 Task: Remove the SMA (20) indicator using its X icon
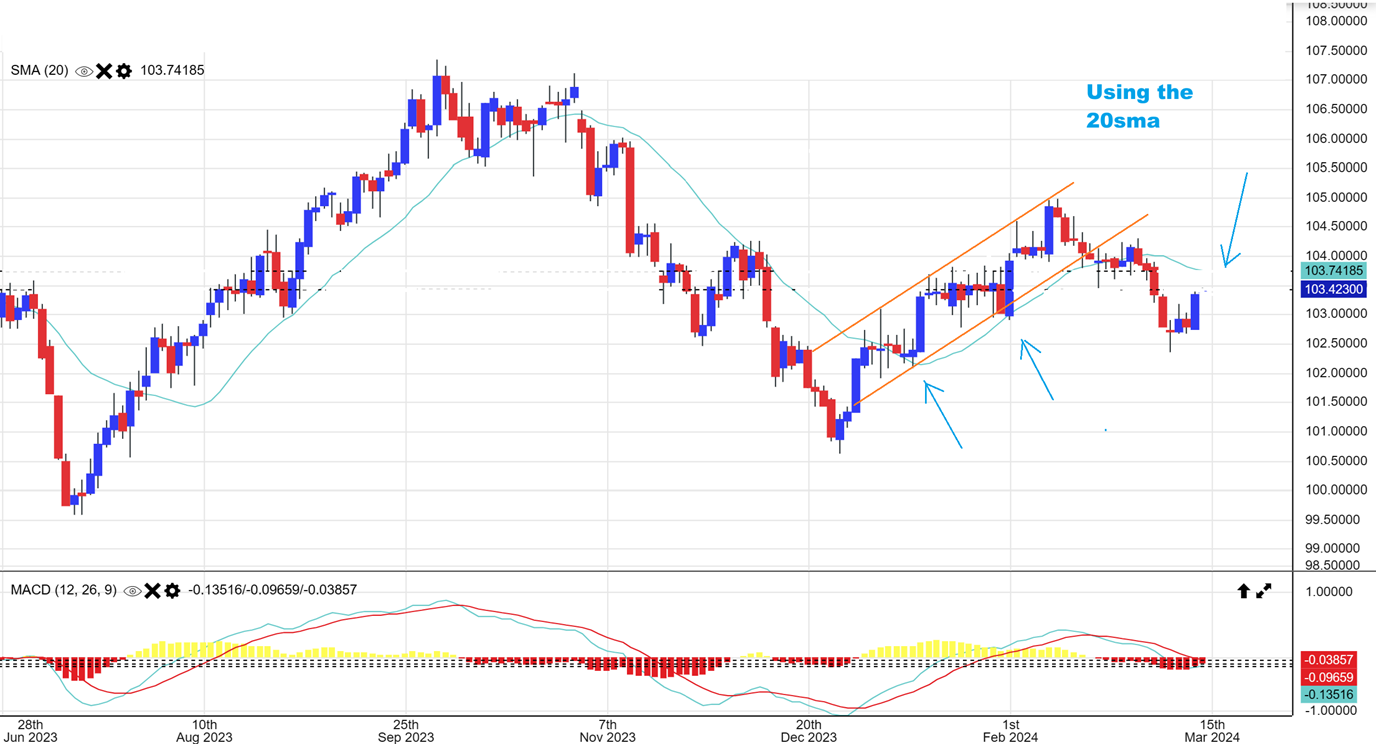tap(104, 71)
